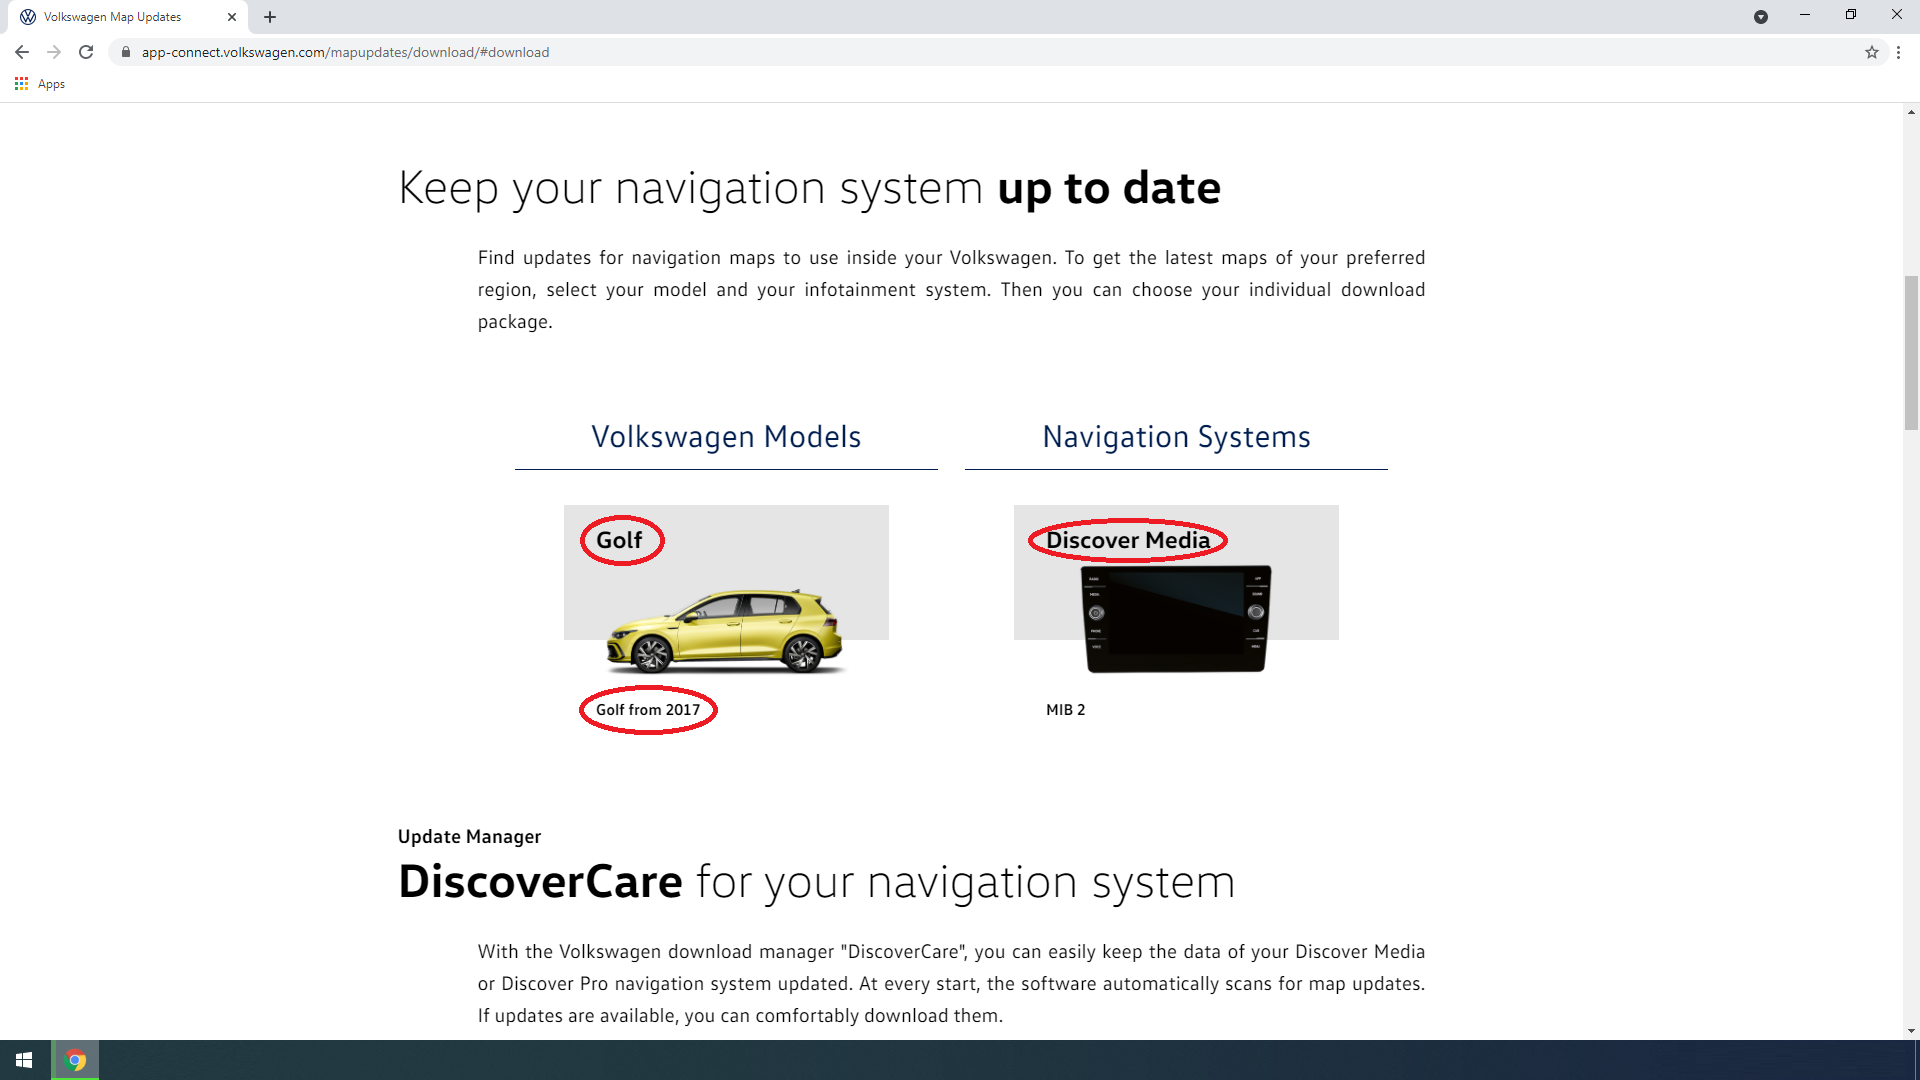Screen dimensions: 1920x1080
Task: Select the Discover Media unit image
Action: point(1176,618)
